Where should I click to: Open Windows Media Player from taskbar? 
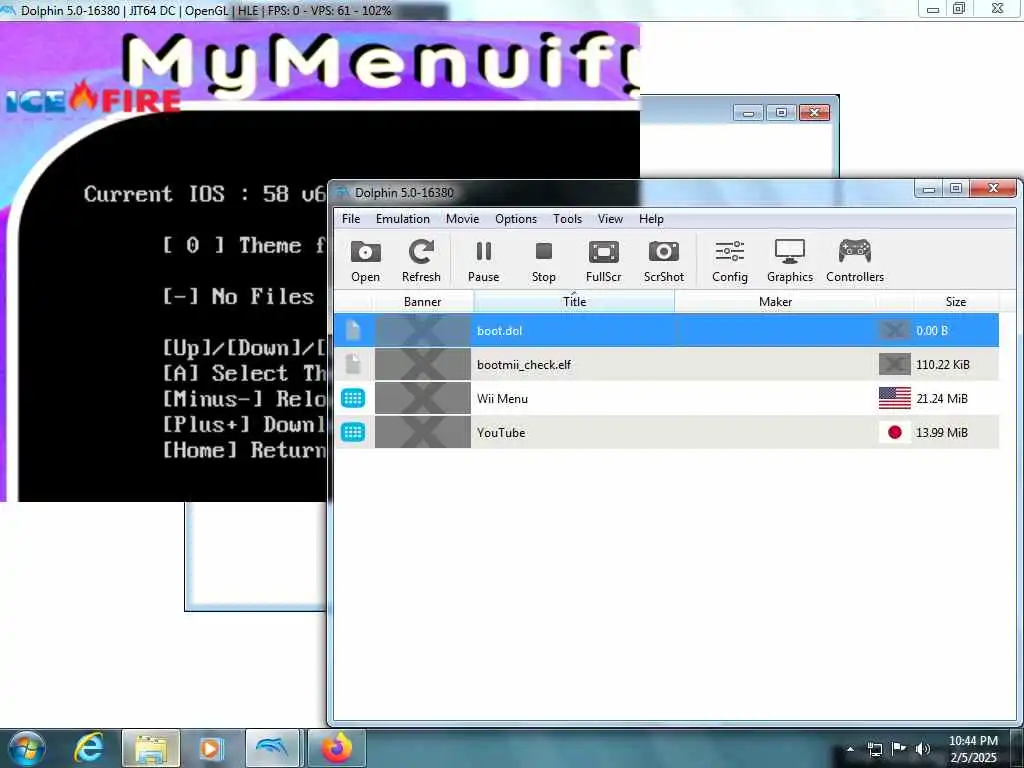pos(211,748)
